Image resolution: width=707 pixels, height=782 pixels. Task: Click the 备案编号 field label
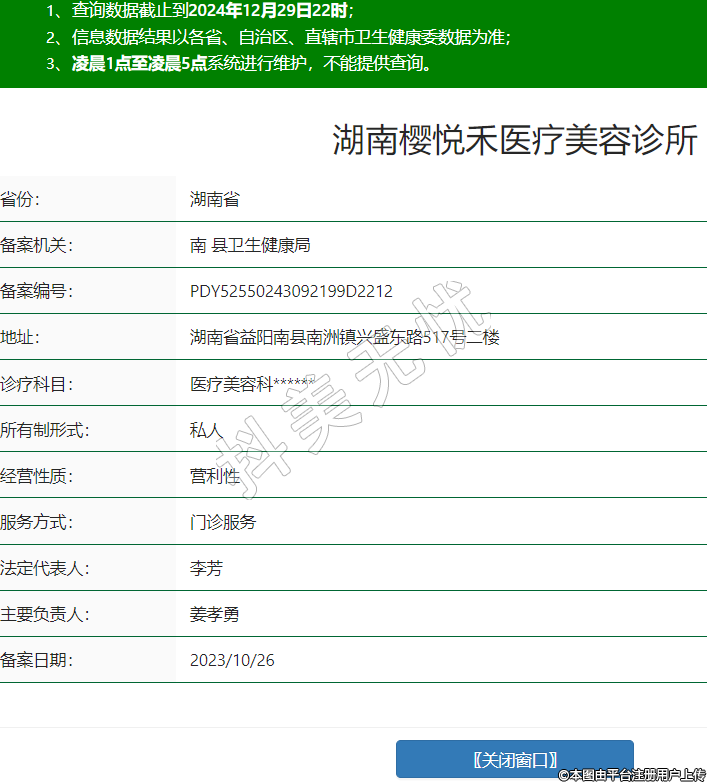[37, 291]
